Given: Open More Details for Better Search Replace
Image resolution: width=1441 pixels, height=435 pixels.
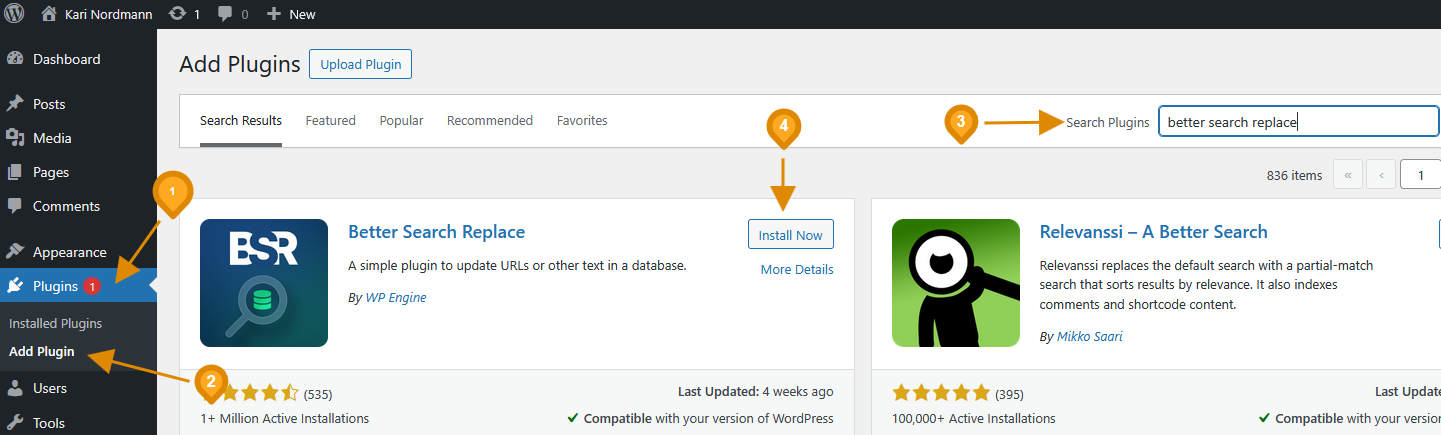Looking at the screenshot, I should pyautogui.click(x=797, y=270).
